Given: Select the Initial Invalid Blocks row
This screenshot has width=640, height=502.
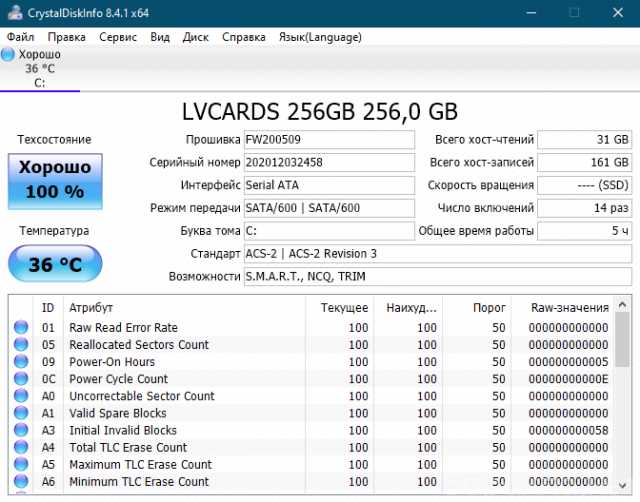Looking at the screenshot, I should (311, 430).
